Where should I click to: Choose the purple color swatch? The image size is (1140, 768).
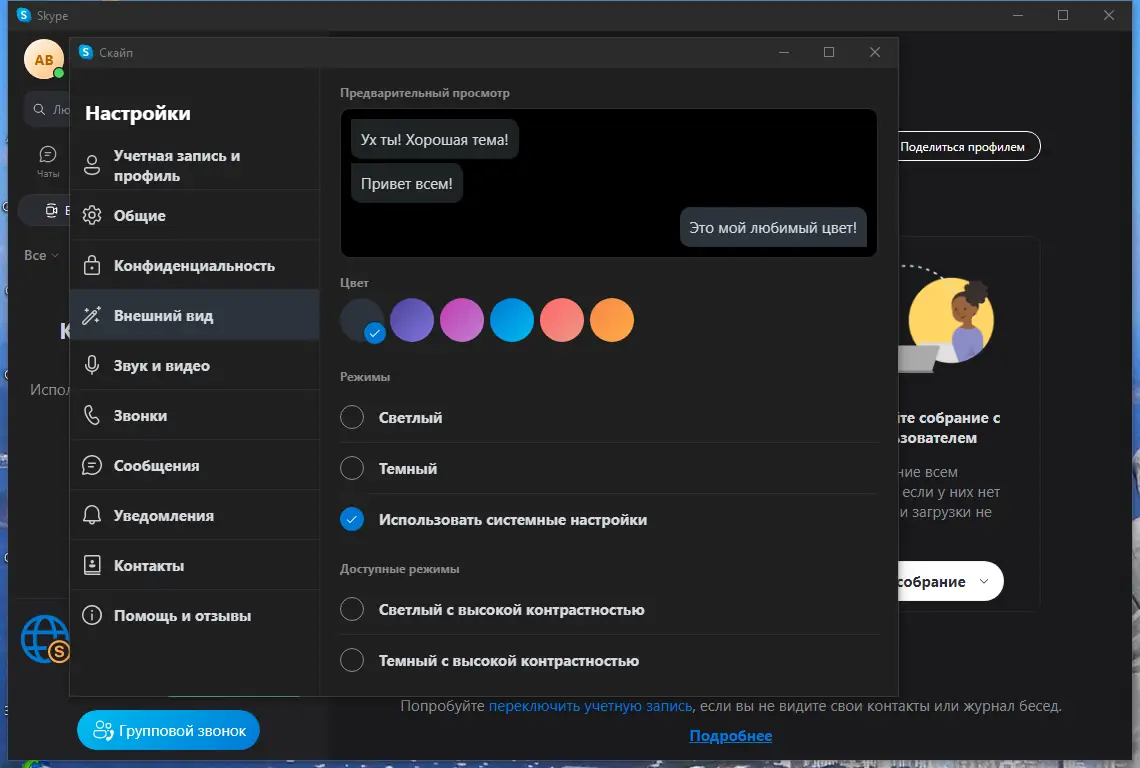(412, 320)
